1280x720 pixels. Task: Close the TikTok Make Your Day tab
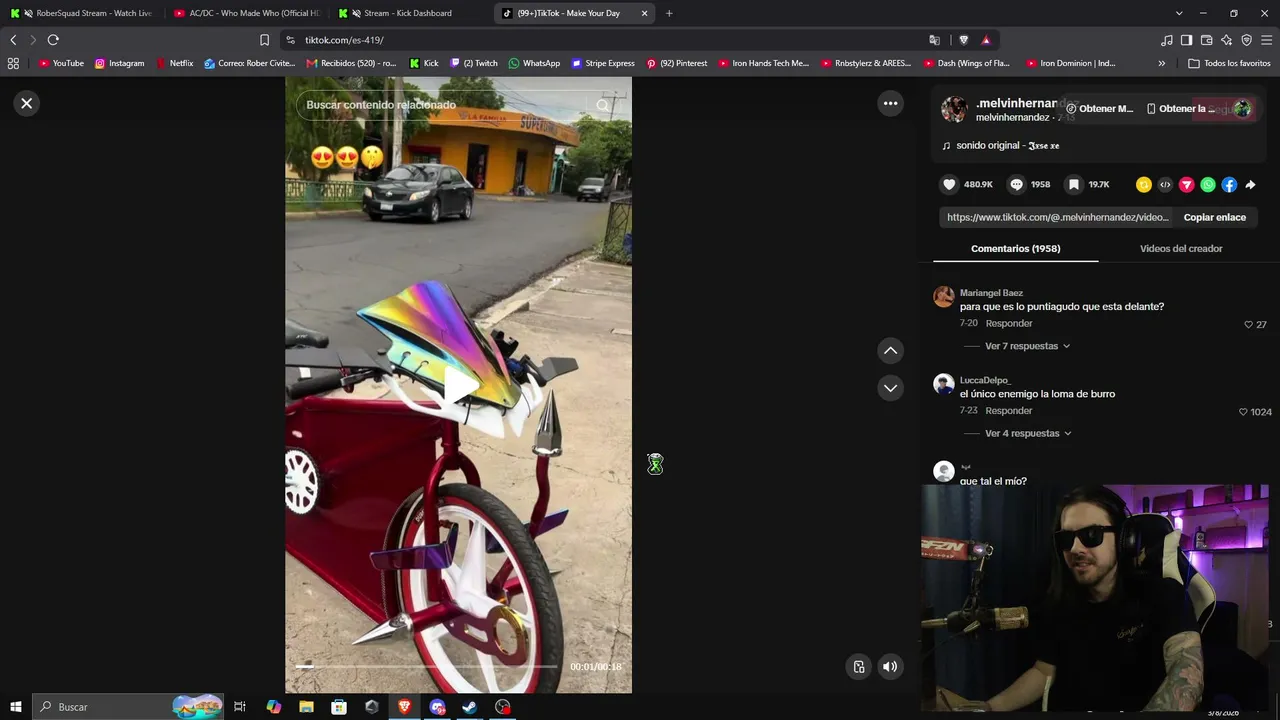coord(644,13)
